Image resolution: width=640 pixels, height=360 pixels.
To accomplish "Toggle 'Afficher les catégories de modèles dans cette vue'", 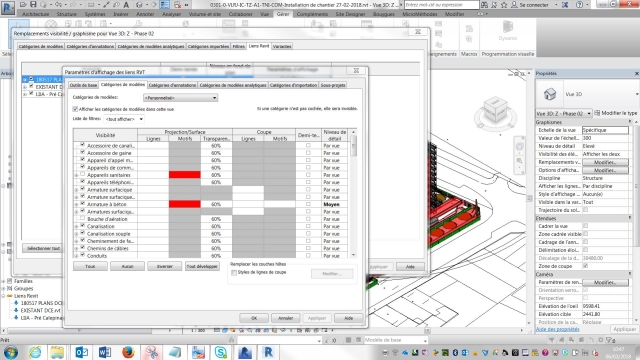I will pyautogui.click(x=75, y=109).
